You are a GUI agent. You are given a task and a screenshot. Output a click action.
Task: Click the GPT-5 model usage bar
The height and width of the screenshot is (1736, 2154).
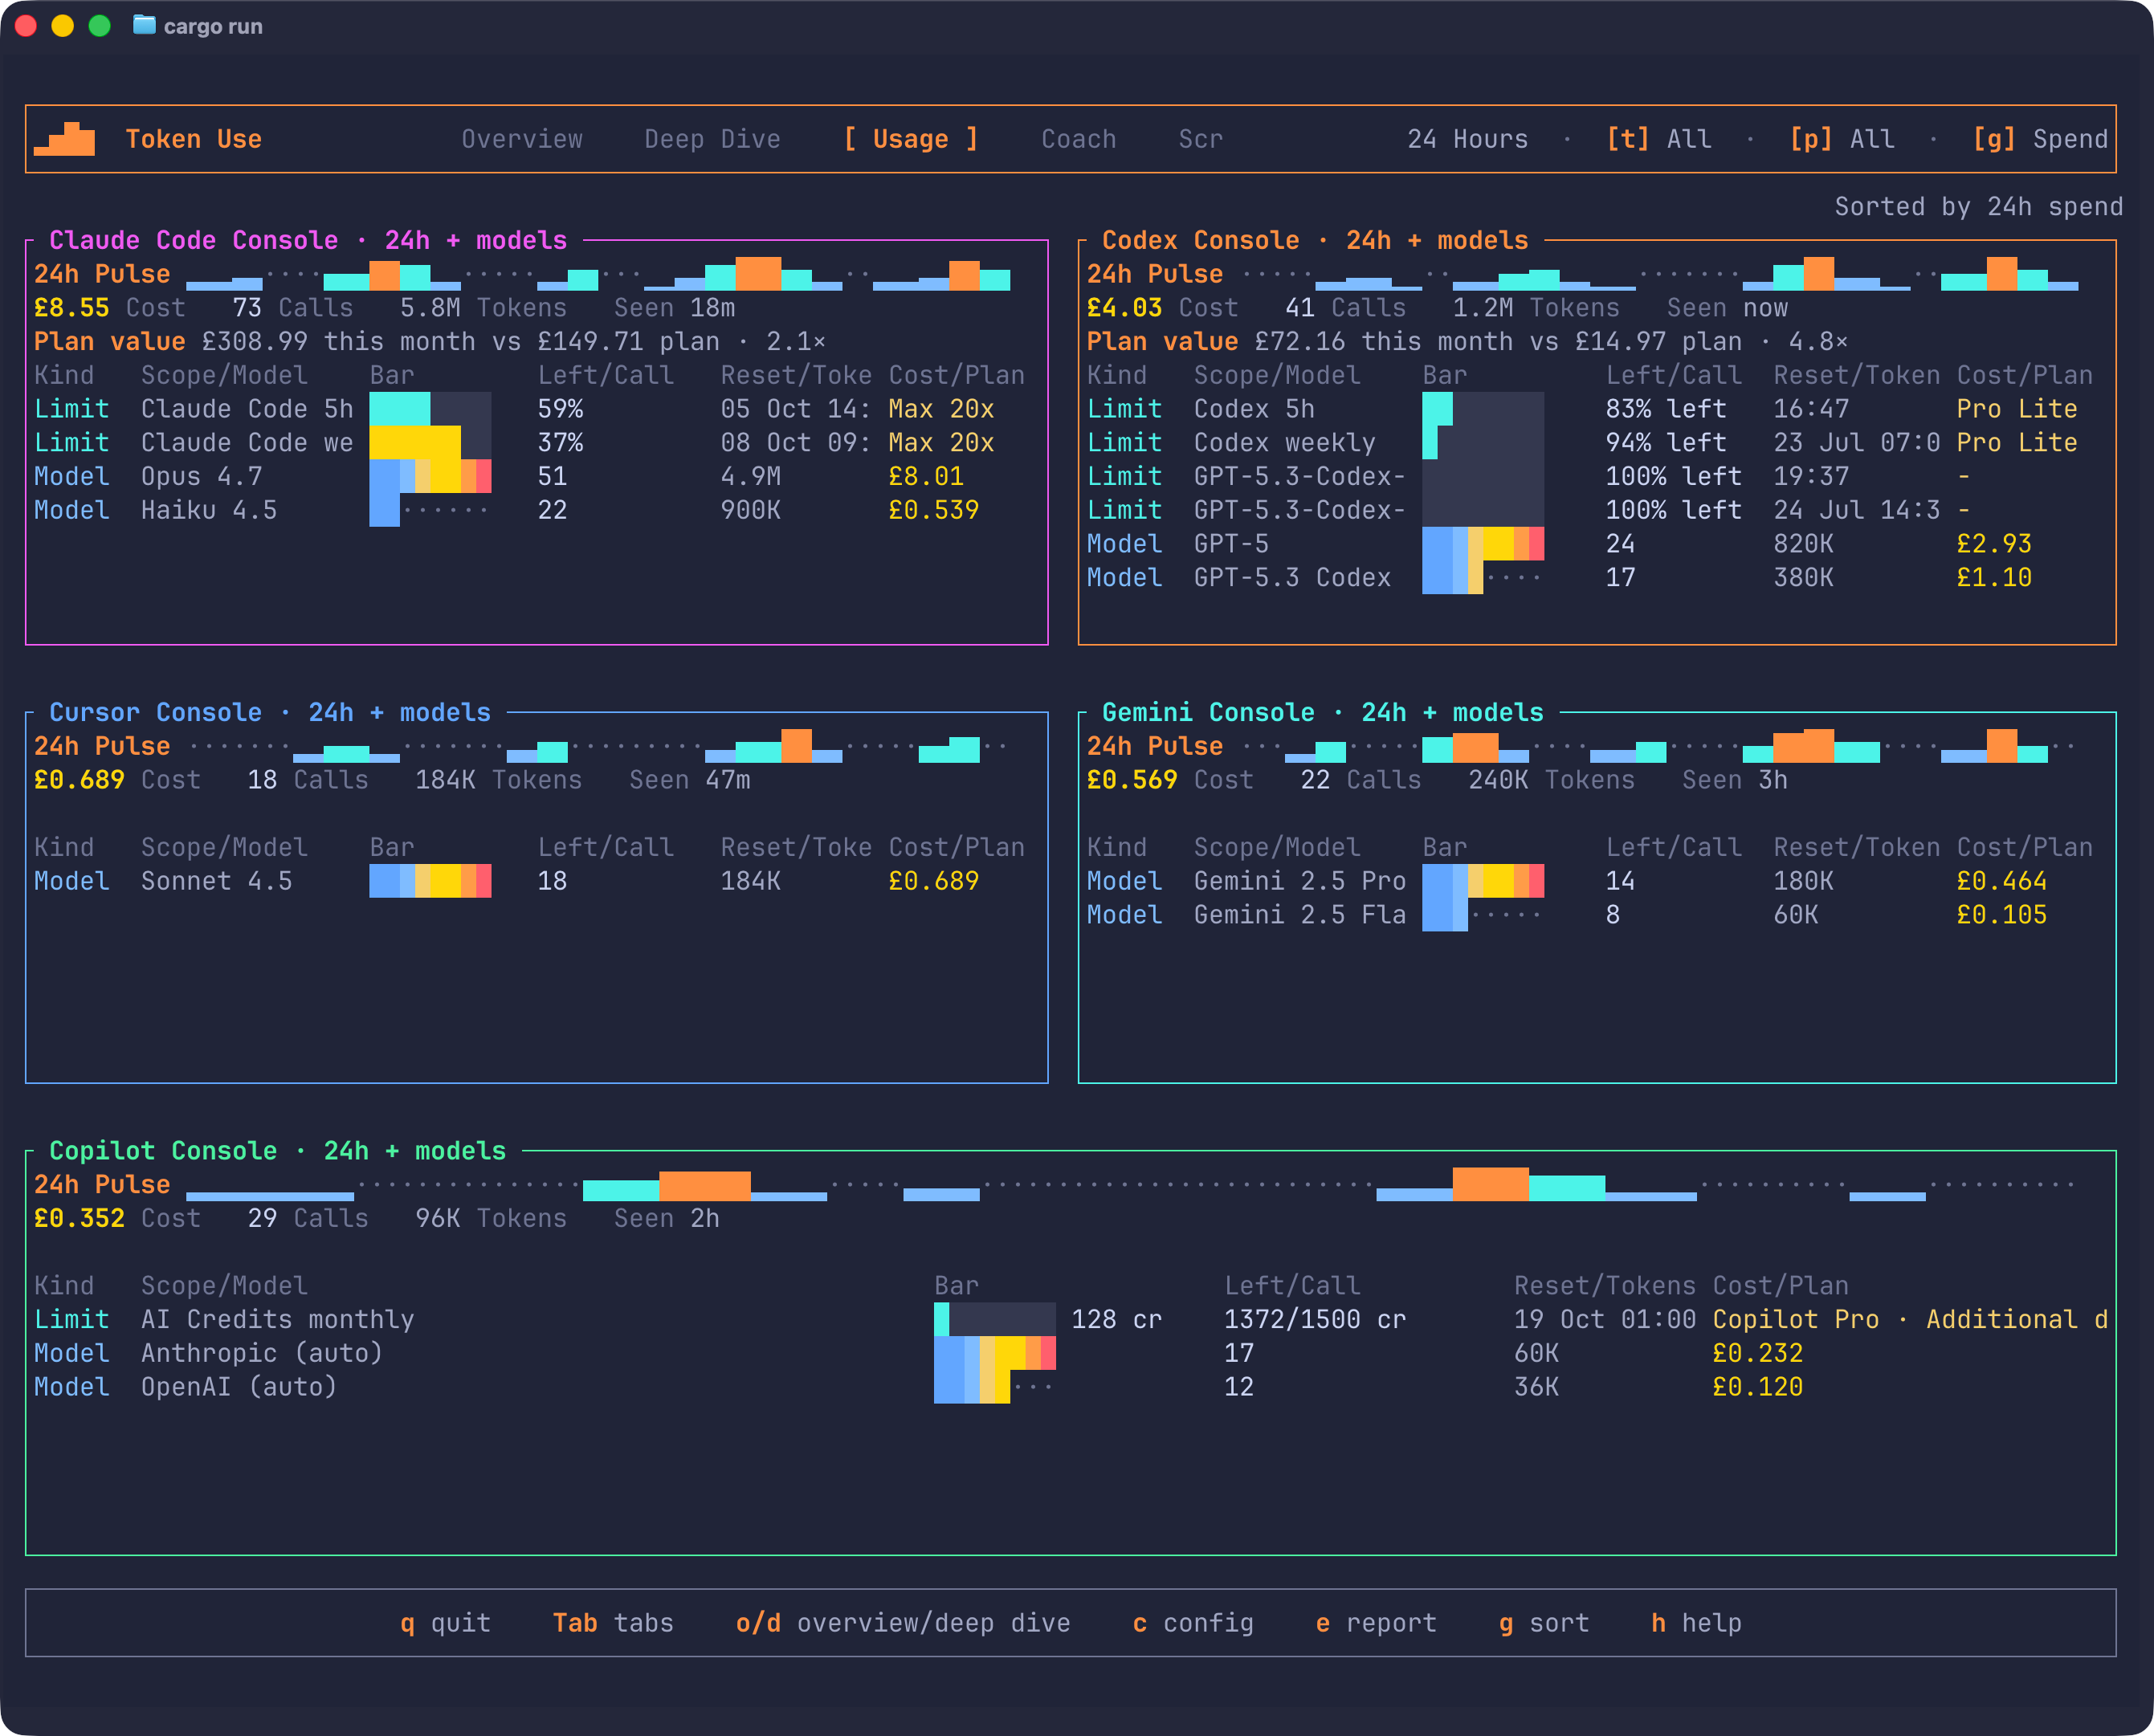(x=1483, y=544)
